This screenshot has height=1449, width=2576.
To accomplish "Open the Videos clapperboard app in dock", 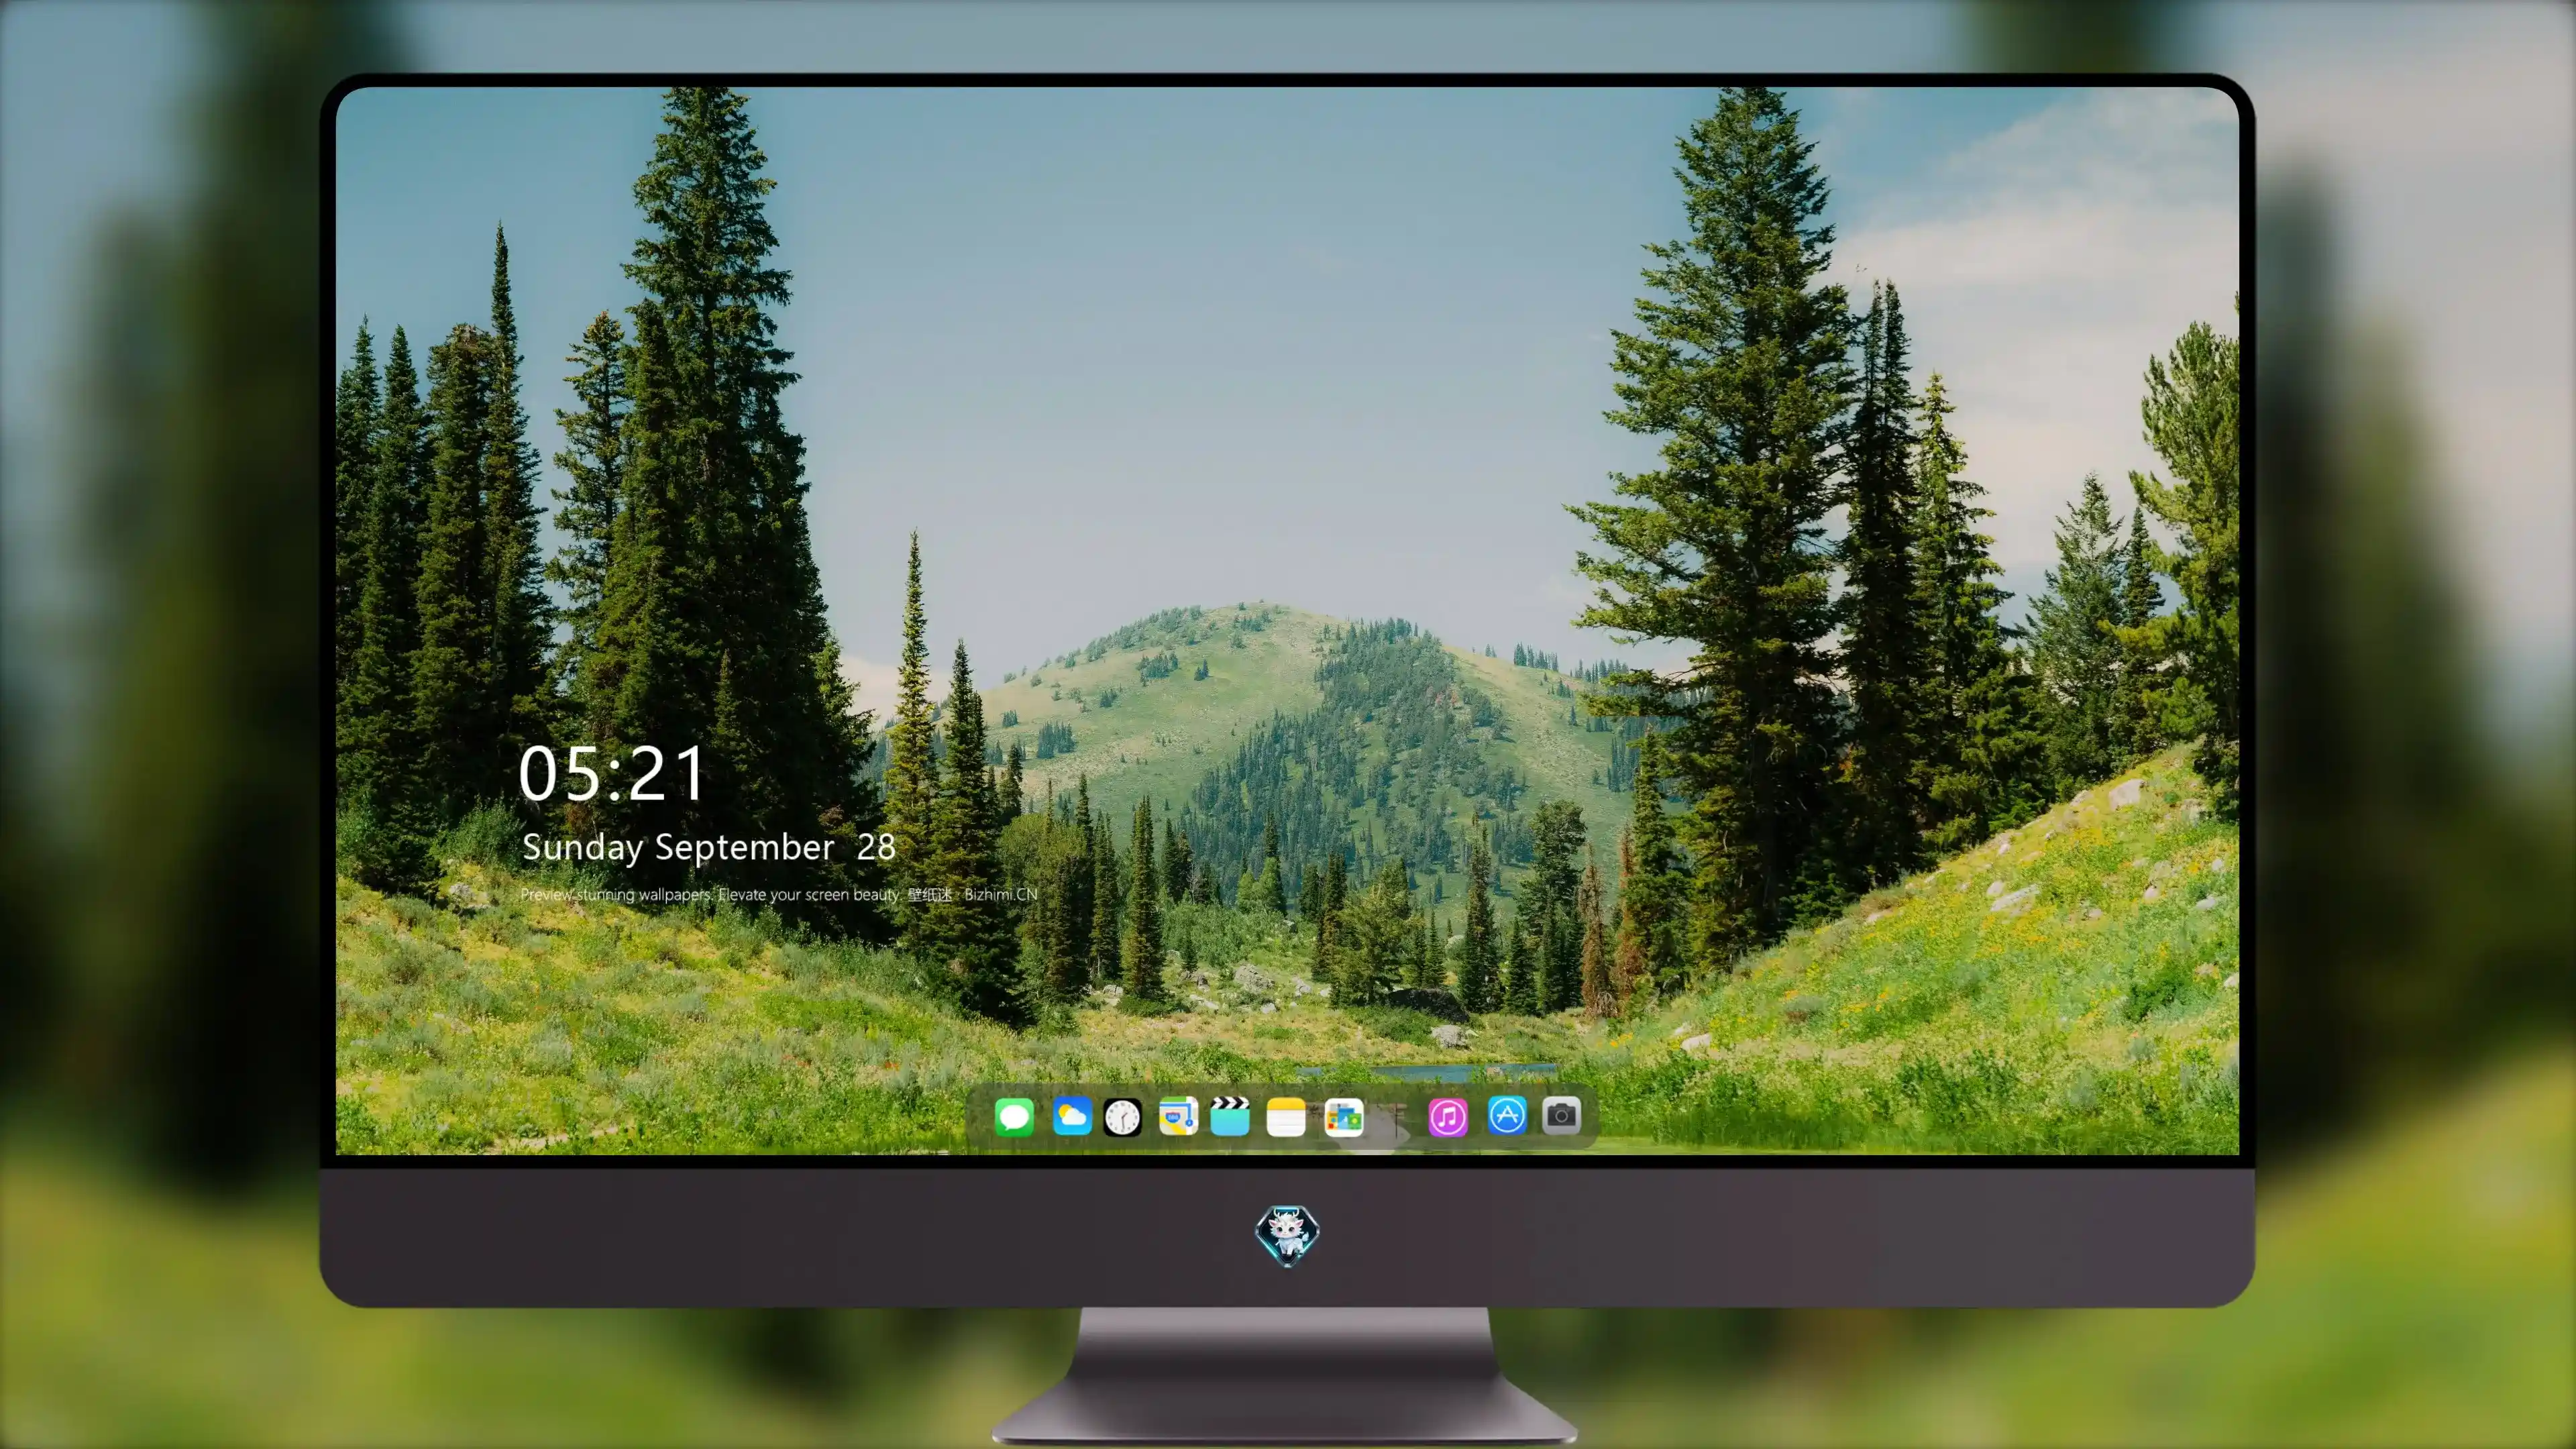I will coord(1230,1116).
